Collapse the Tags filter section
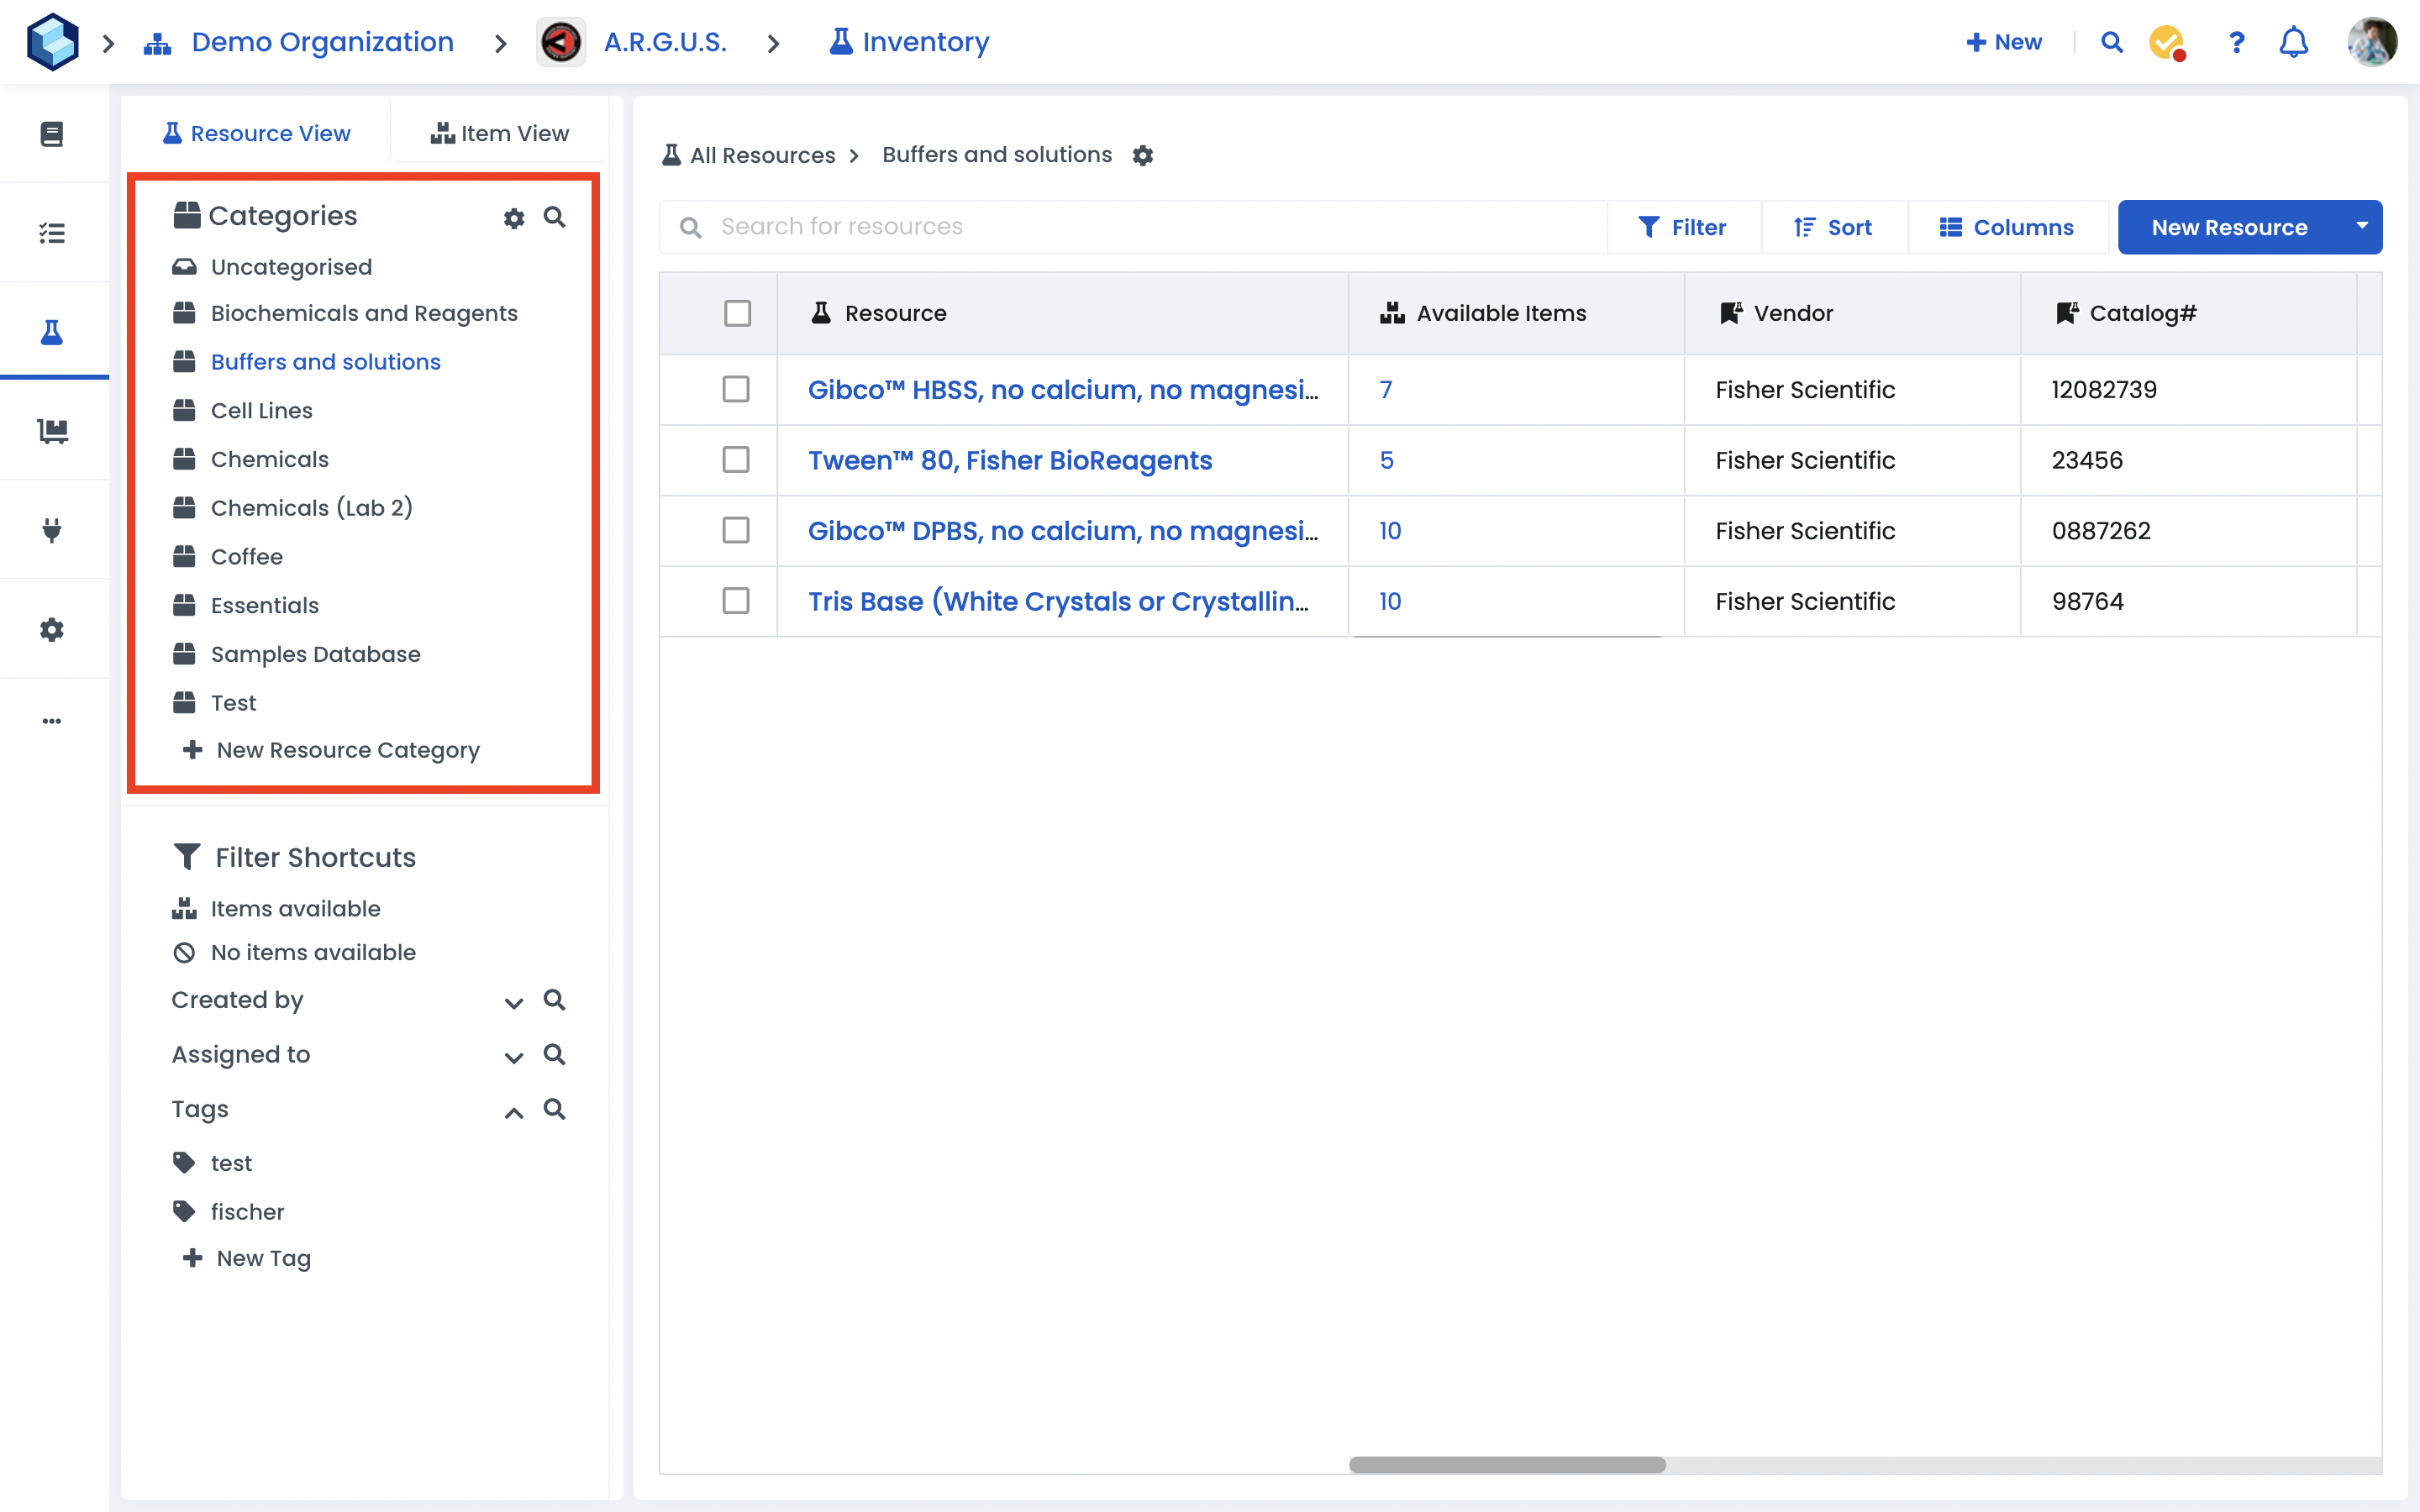This screenshot has width=2420, height=1512. tap(514, 1112)
